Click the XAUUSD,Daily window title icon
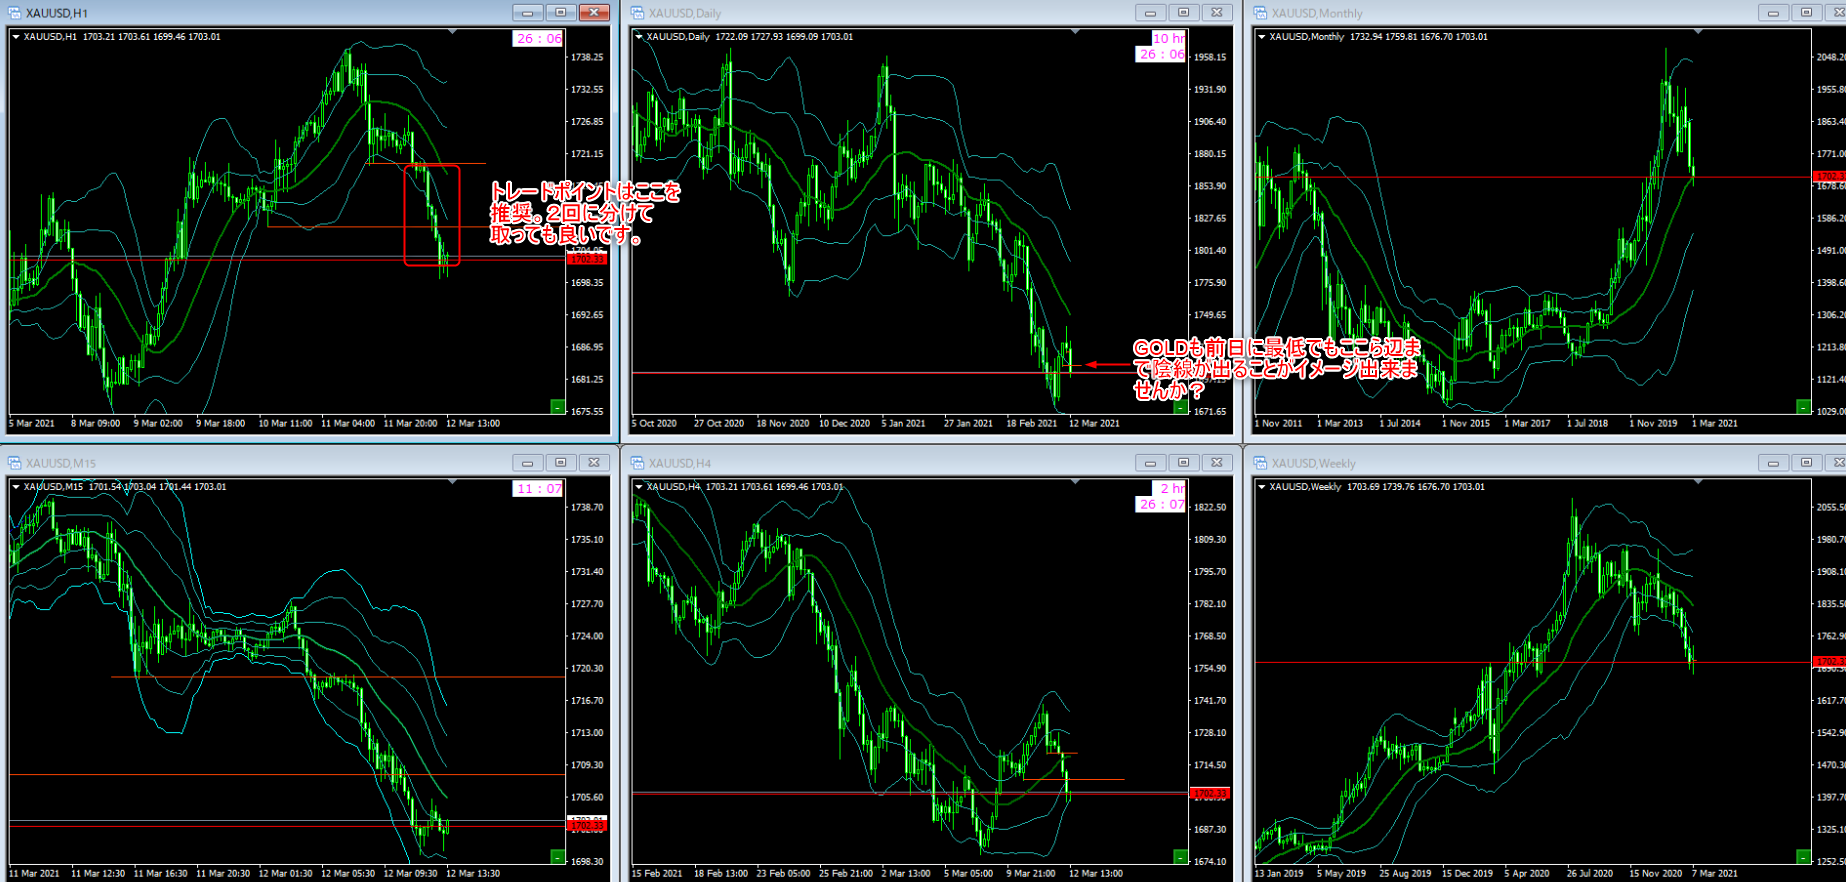Screen dimensions: 1846x882 pos(637,13)
